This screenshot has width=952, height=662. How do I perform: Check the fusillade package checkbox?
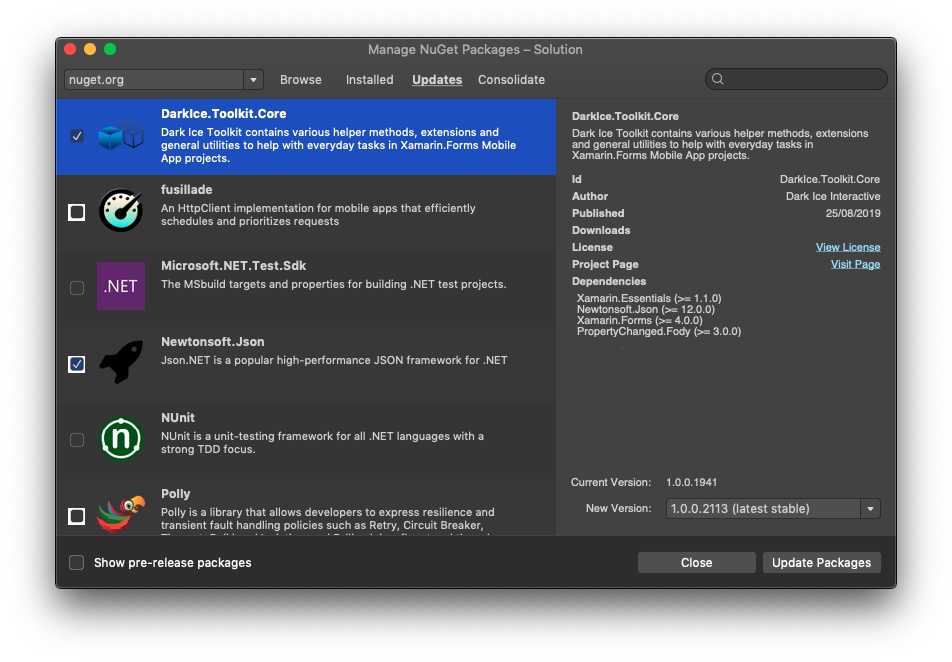pos(76,212)
